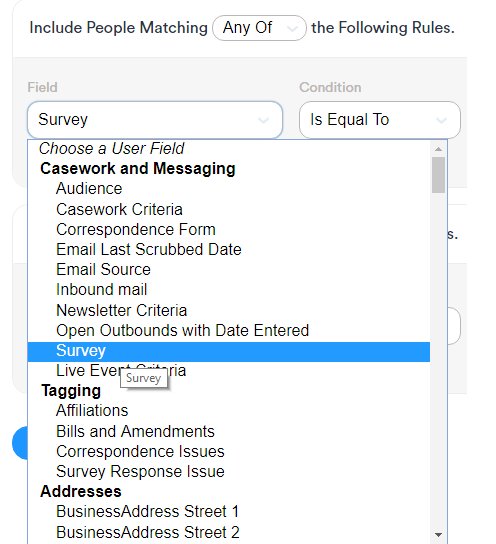Choose Casework Criteria option

229,209
